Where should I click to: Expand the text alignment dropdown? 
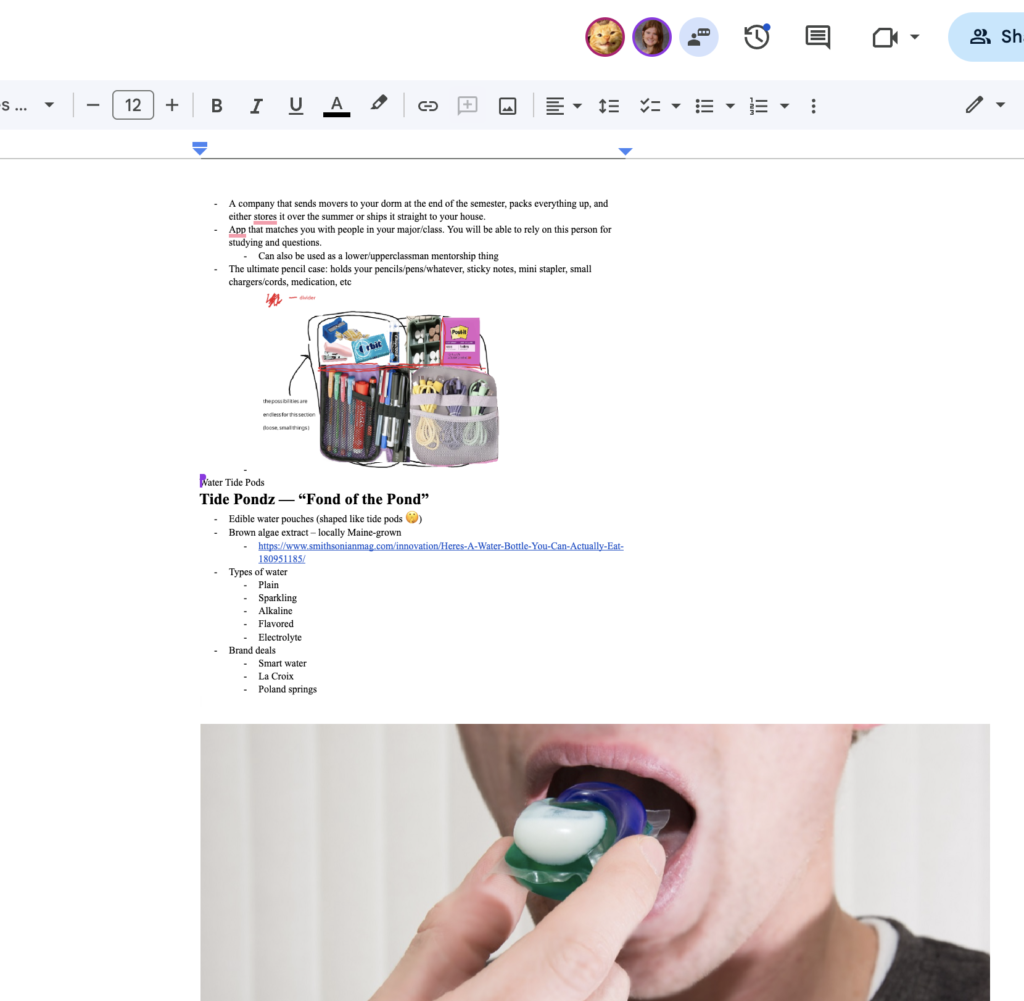click(577, 106)
